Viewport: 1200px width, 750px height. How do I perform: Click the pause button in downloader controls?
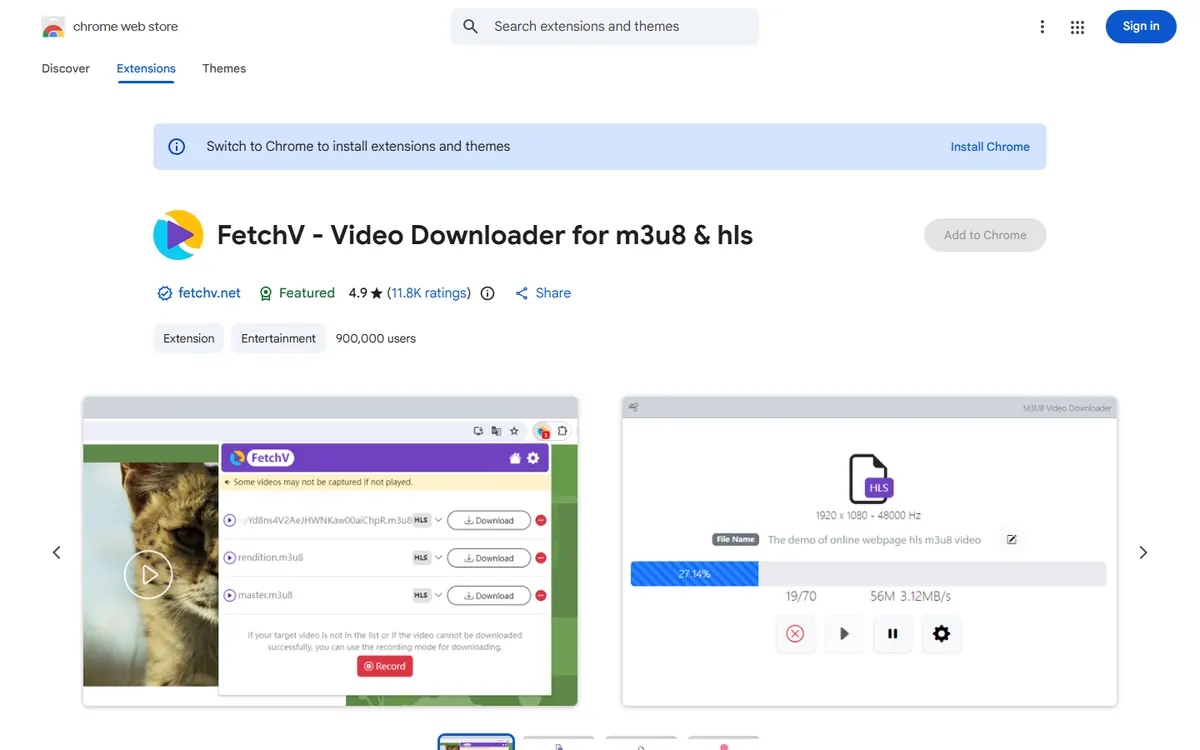point(893,634)
